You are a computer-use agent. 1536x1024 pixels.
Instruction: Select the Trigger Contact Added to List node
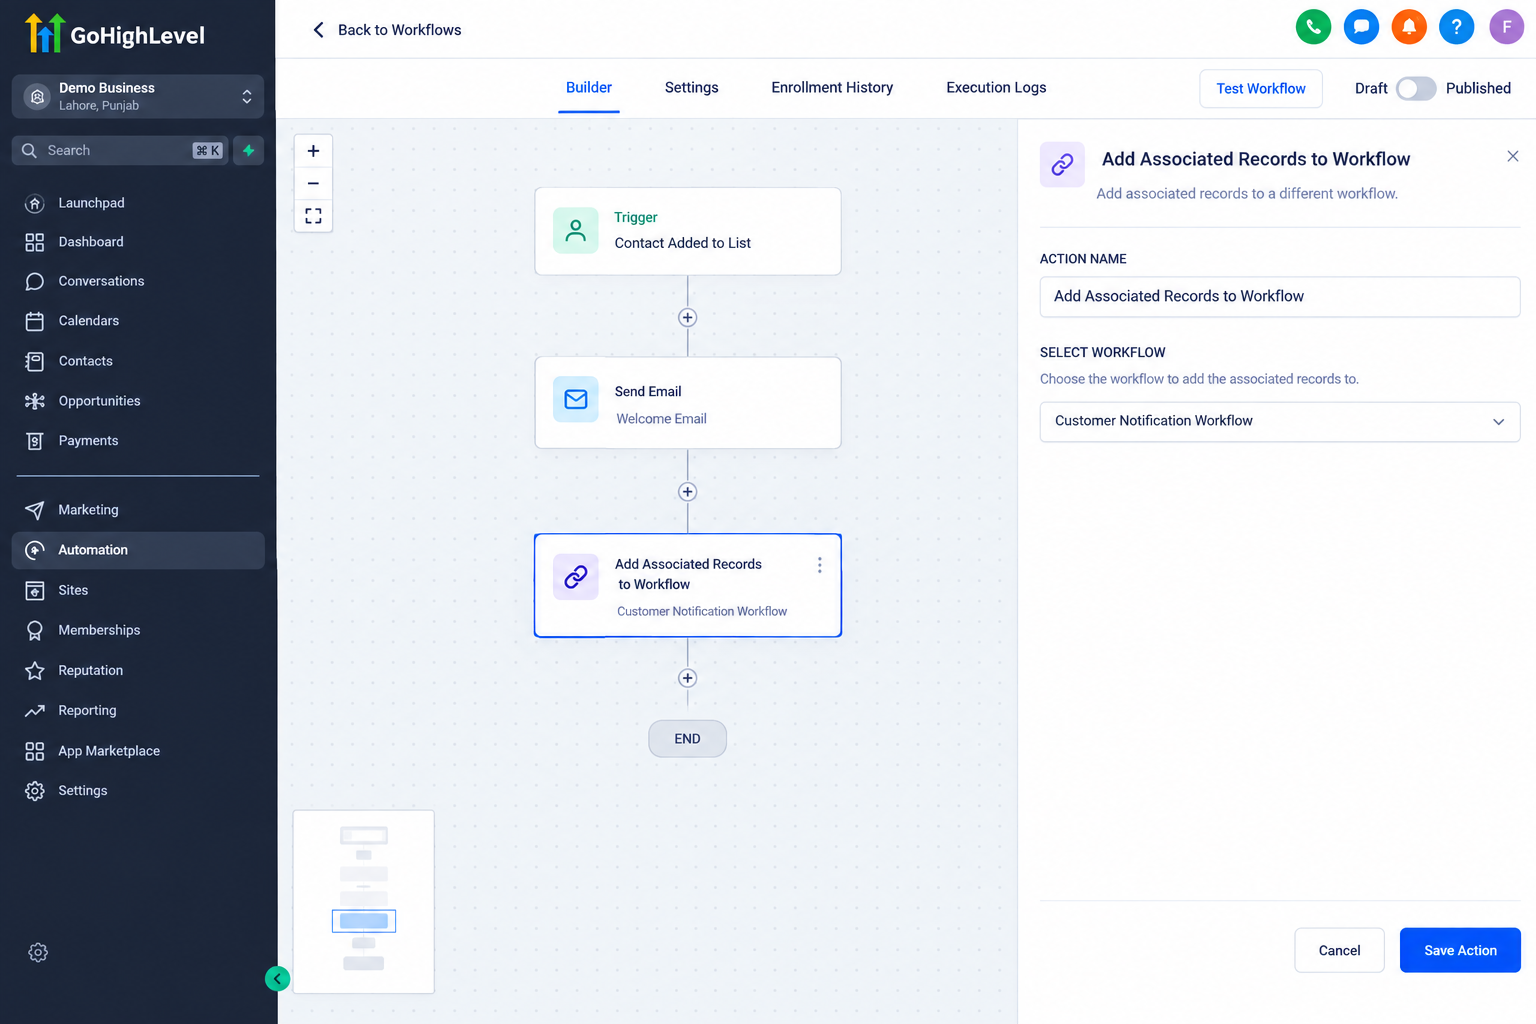click(x=688, y=231)
